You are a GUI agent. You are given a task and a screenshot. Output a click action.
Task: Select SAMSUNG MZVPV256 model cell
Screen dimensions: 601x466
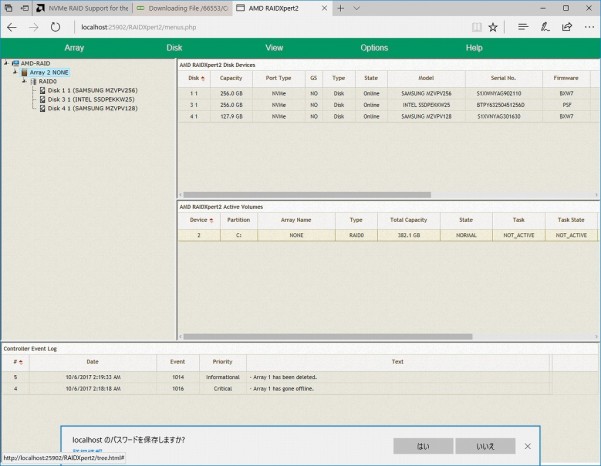(x=426, y=94)
